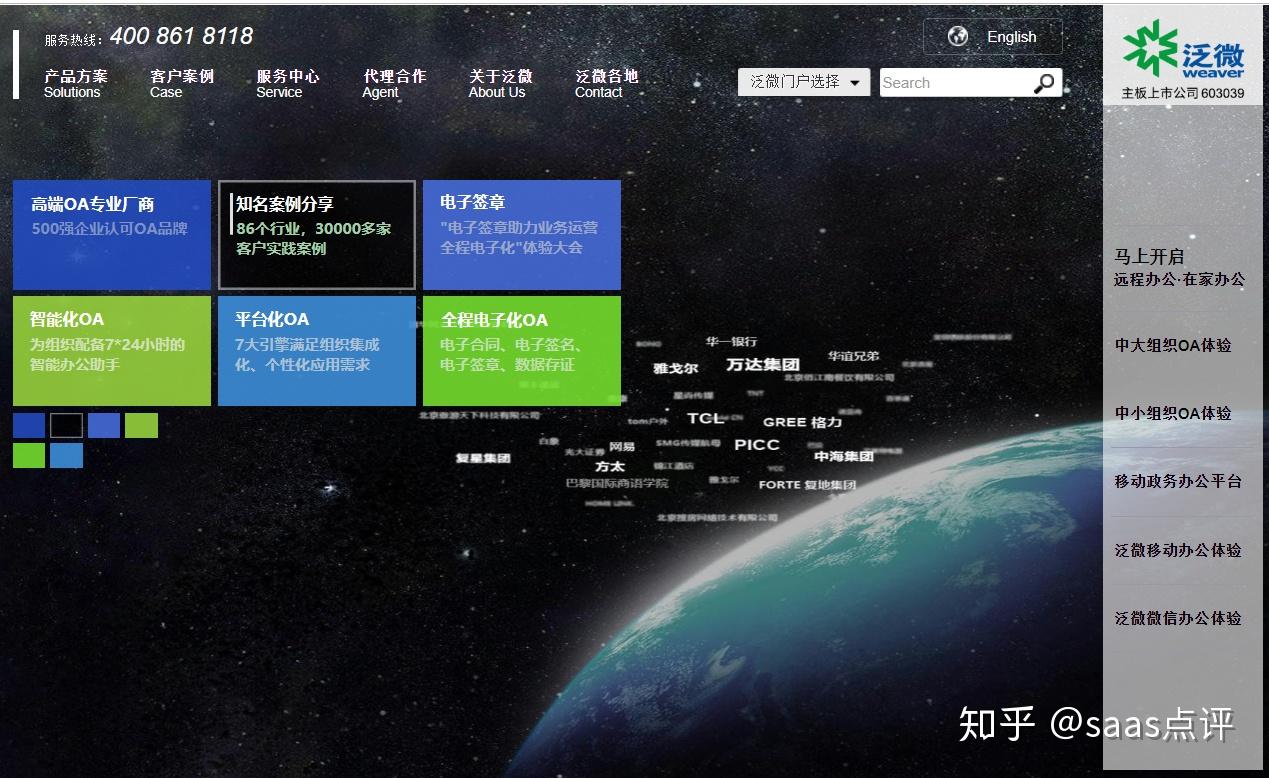Viewport: 1269px width, 778px height.
Task: Click the 知名案例分享 banner tile
Action: pyautogui.click(x=316, y=234)
